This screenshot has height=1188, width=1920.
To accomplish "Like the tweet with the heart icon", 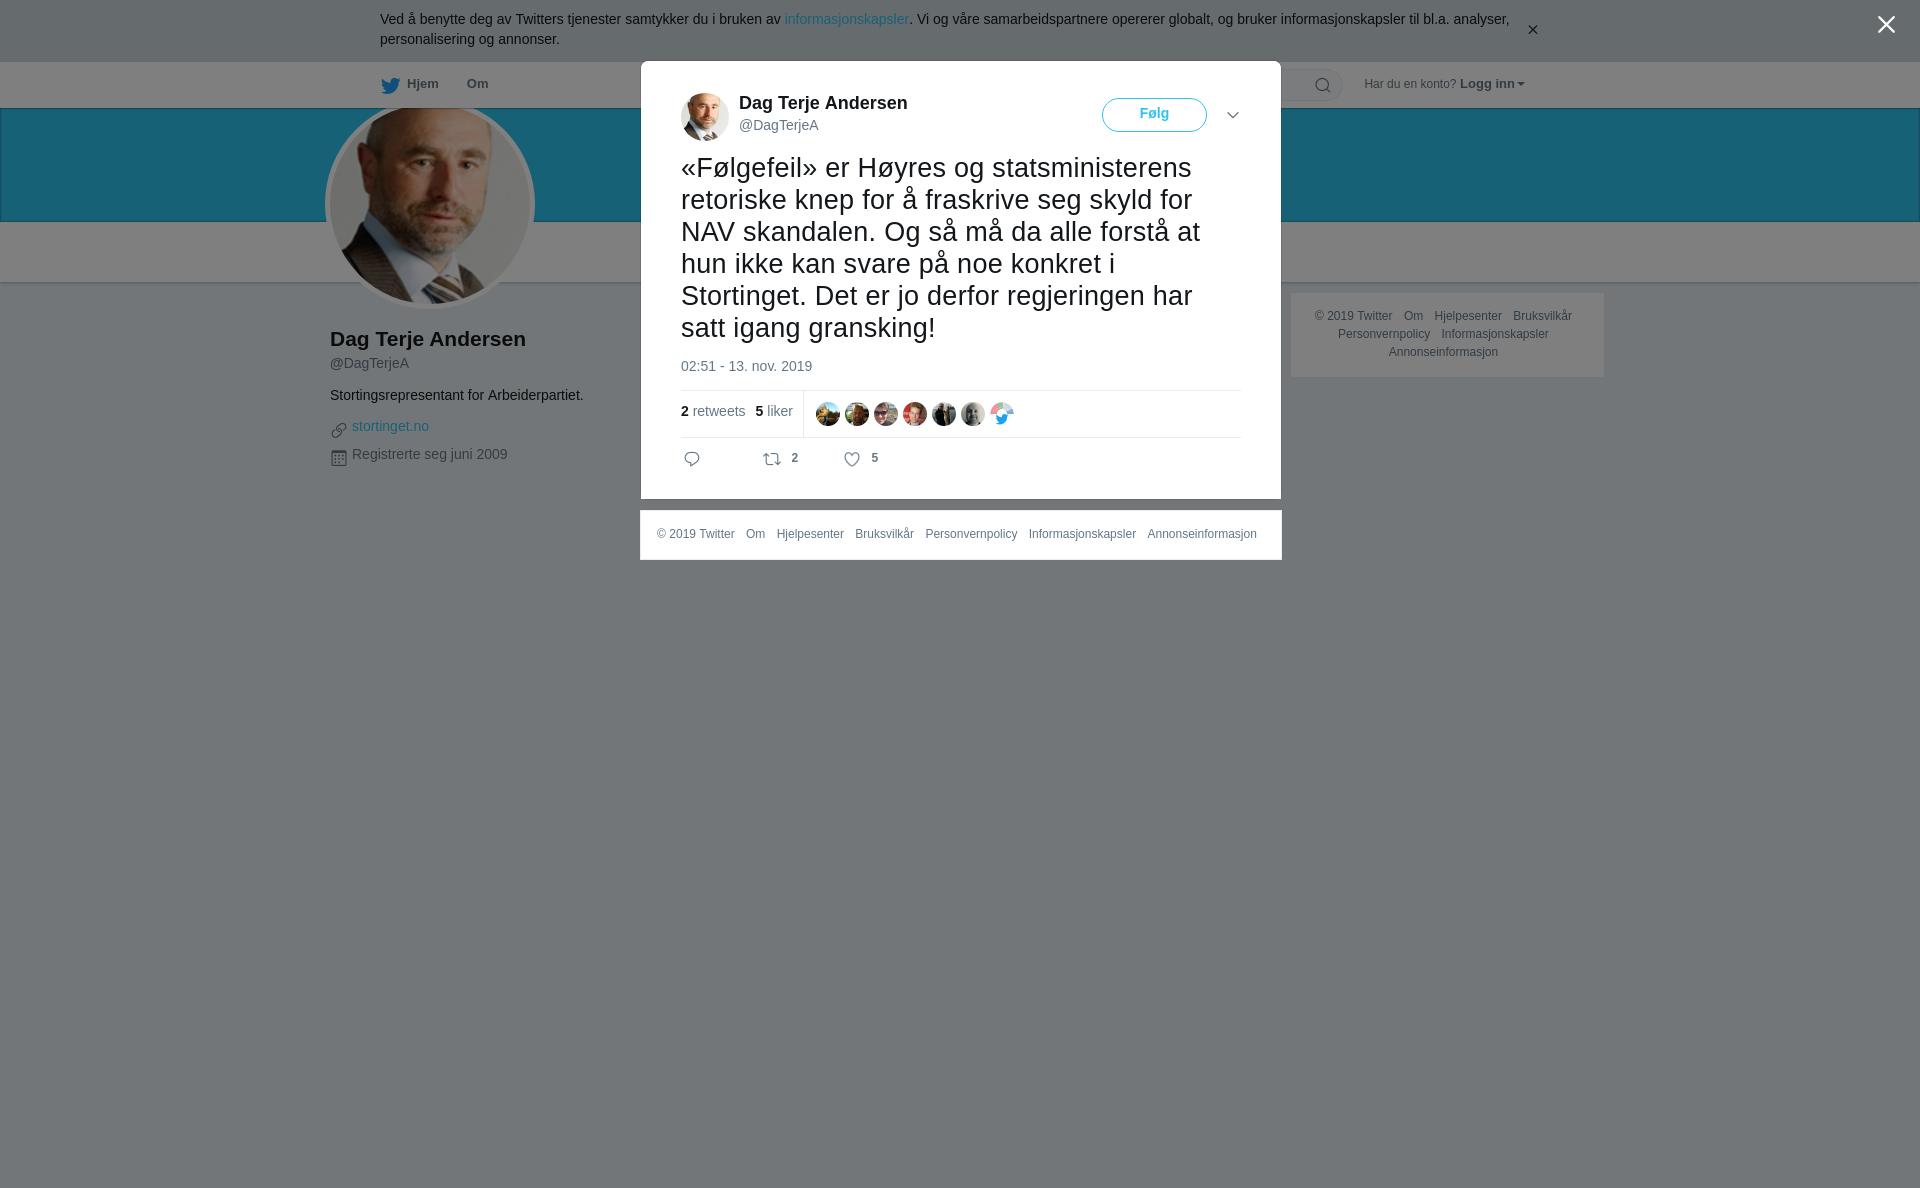I will (852, 459).
